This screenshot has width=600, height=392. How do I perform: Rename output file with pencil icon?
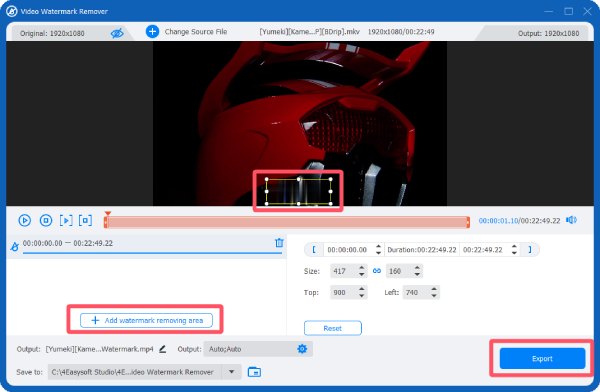pos(163,349)
